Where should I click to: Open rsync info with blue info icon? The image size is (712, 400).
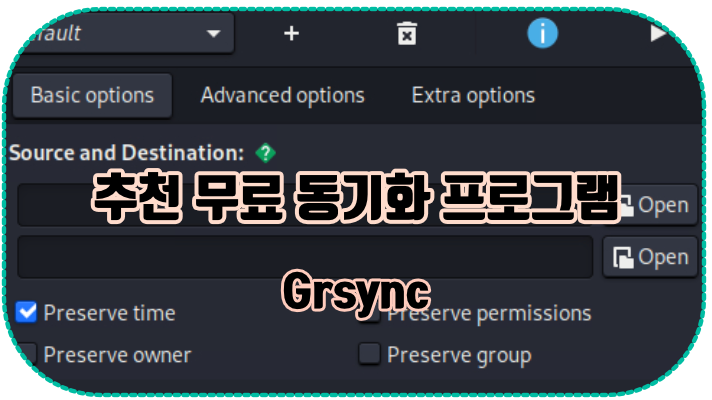click(x=543, y=33)
